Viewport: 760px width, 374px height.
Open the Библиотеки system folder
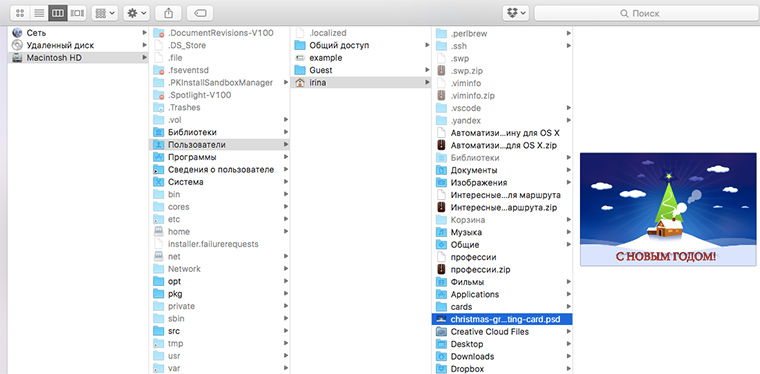point(220,132)
